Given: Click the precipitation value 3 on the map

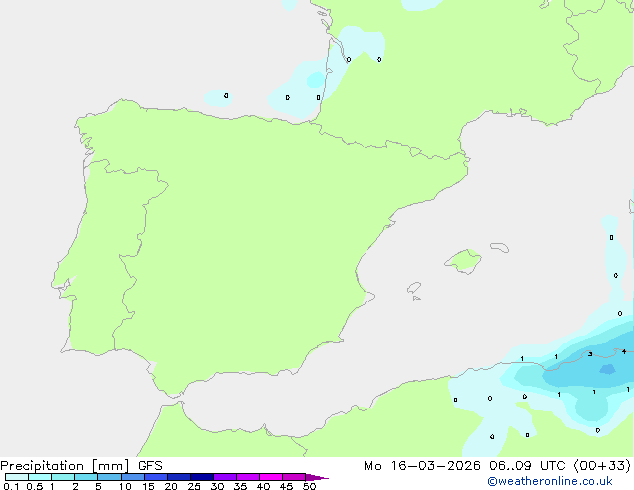Looking at the screenshot, I should tap(590, 354).
